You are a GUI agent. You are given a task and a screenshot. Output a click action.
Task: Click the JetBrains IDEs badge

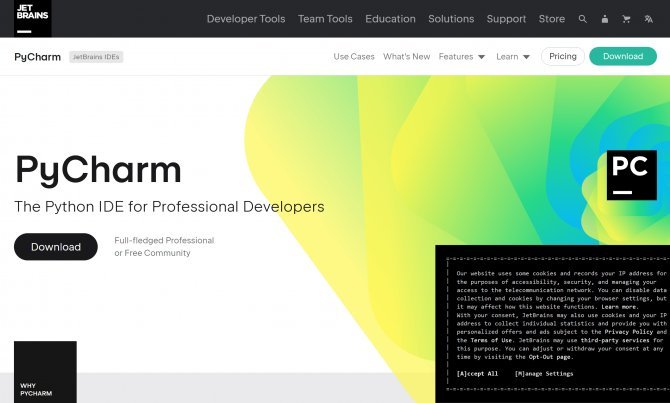point(96,57)
